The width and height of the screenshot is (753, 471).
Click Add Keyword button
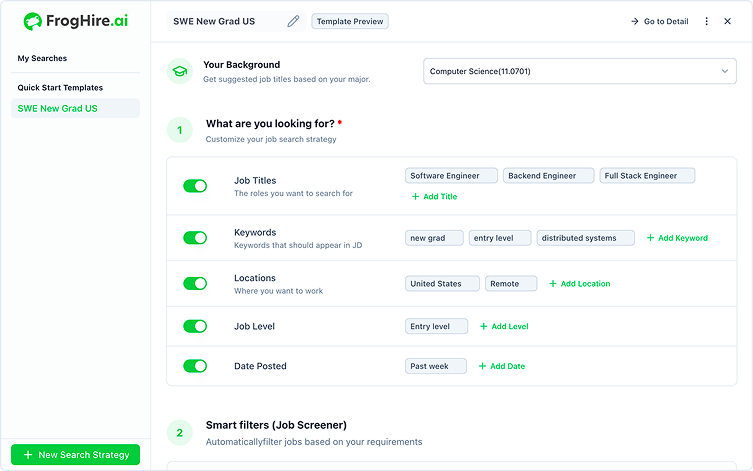[x=677, y=238]
